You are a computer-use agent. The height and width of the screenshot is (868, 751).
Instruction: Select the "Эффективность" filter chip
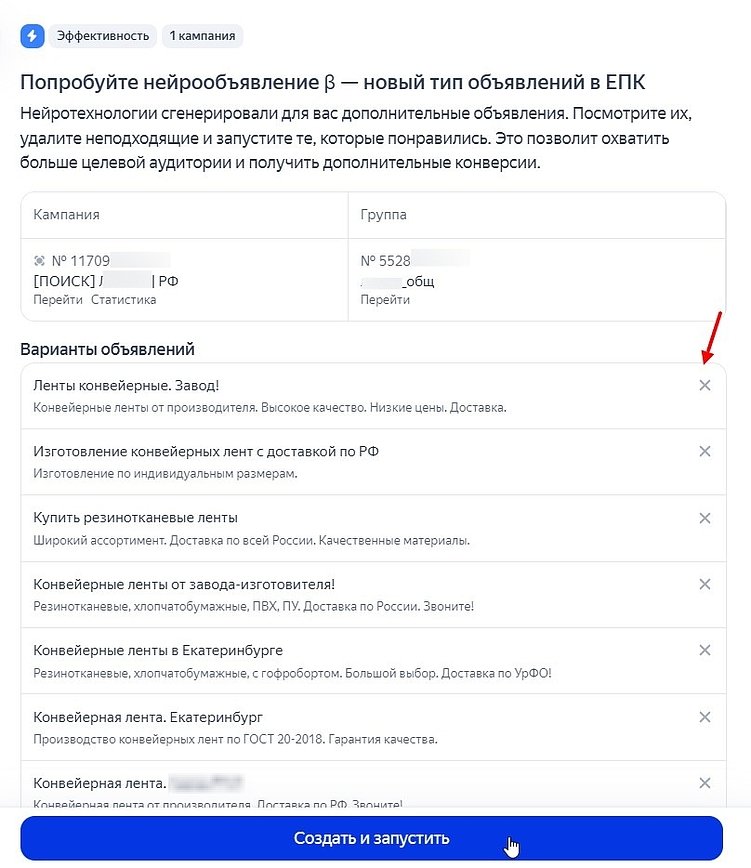[x=104, y=35]
